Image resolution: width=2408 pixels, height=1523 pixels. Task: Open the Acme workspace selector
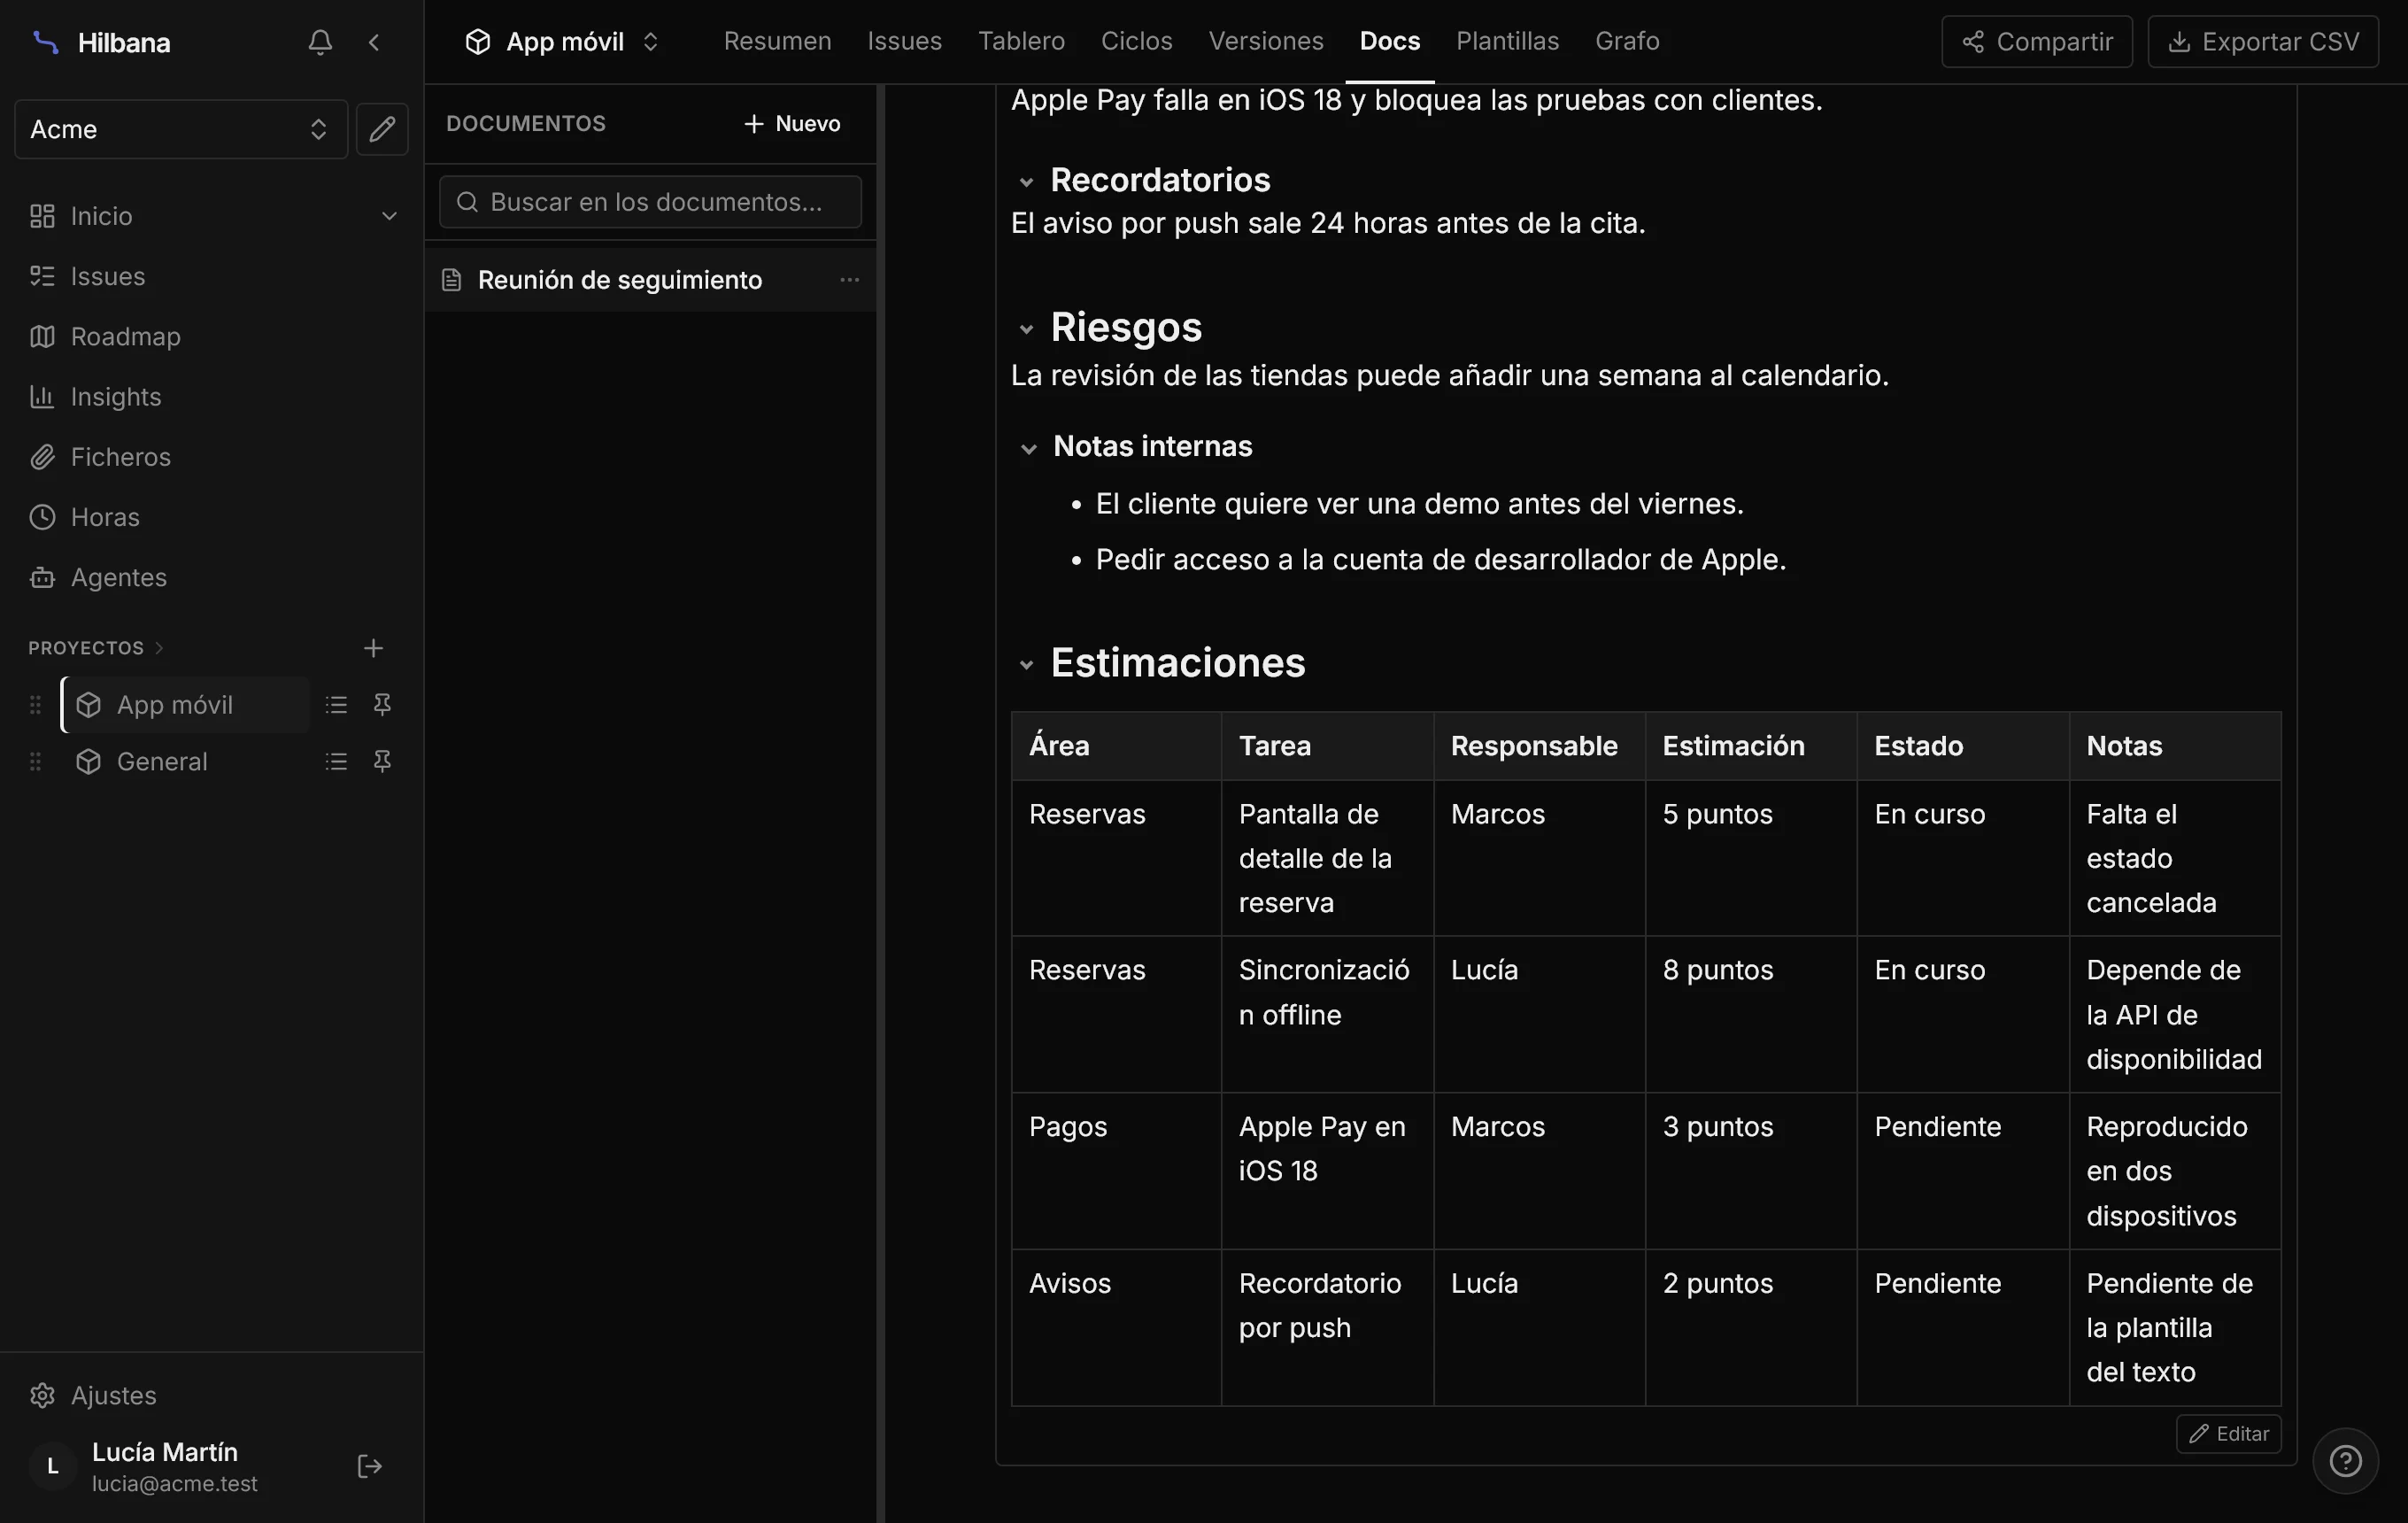click(181, 129)
